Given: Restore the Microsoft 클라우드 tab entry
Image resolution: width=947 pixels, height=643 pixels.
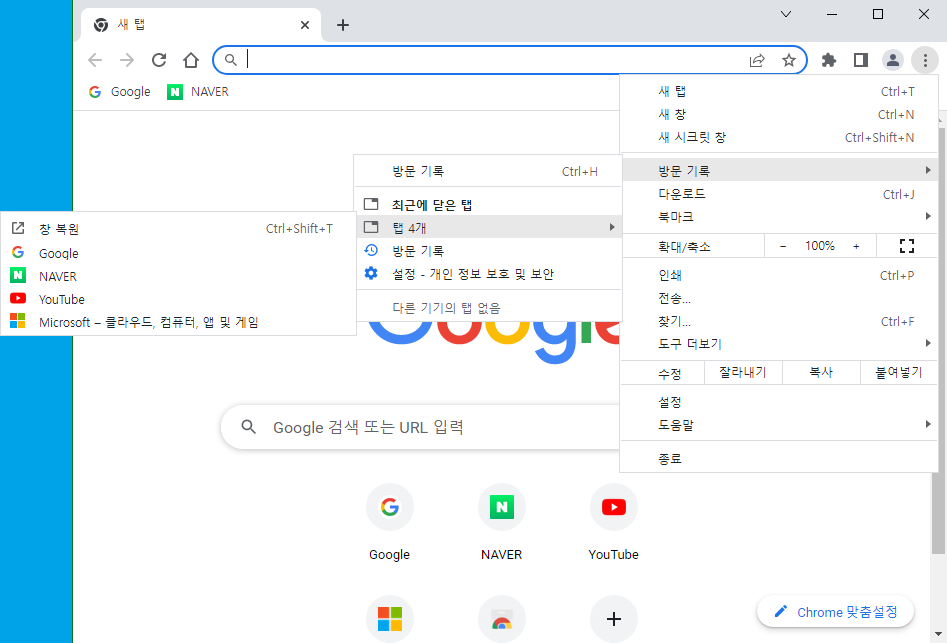Looking at the screenshot, I should click(x=178, y=322).
